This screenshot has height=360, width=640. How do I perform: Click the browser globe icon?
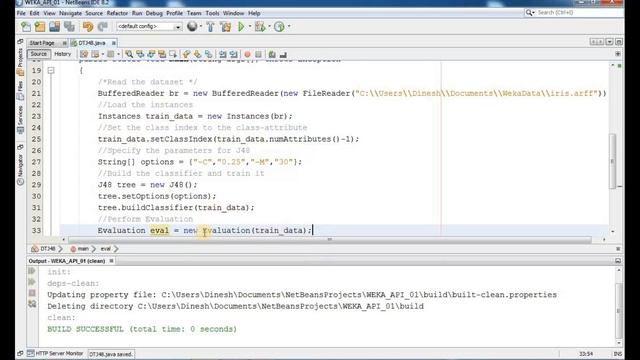(x=192, y=27)
